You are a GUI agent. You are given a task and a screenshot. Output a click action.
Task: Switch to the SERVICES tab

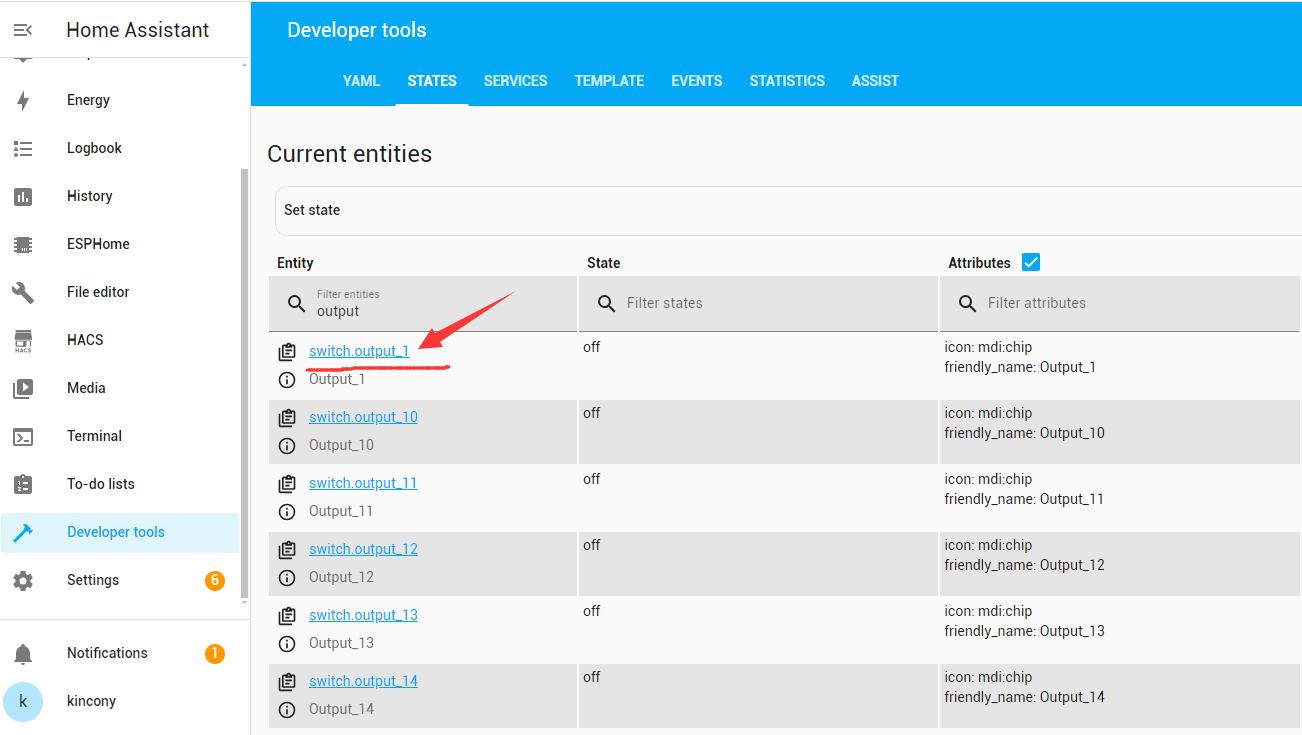515,81
